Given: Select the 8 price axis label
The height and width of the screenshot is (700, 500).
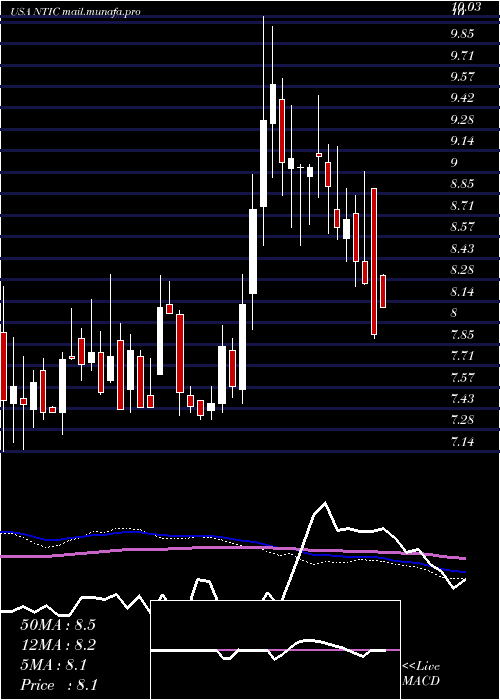Looking at the screenshot, I should pyautogui.click(x=454, y=313).
